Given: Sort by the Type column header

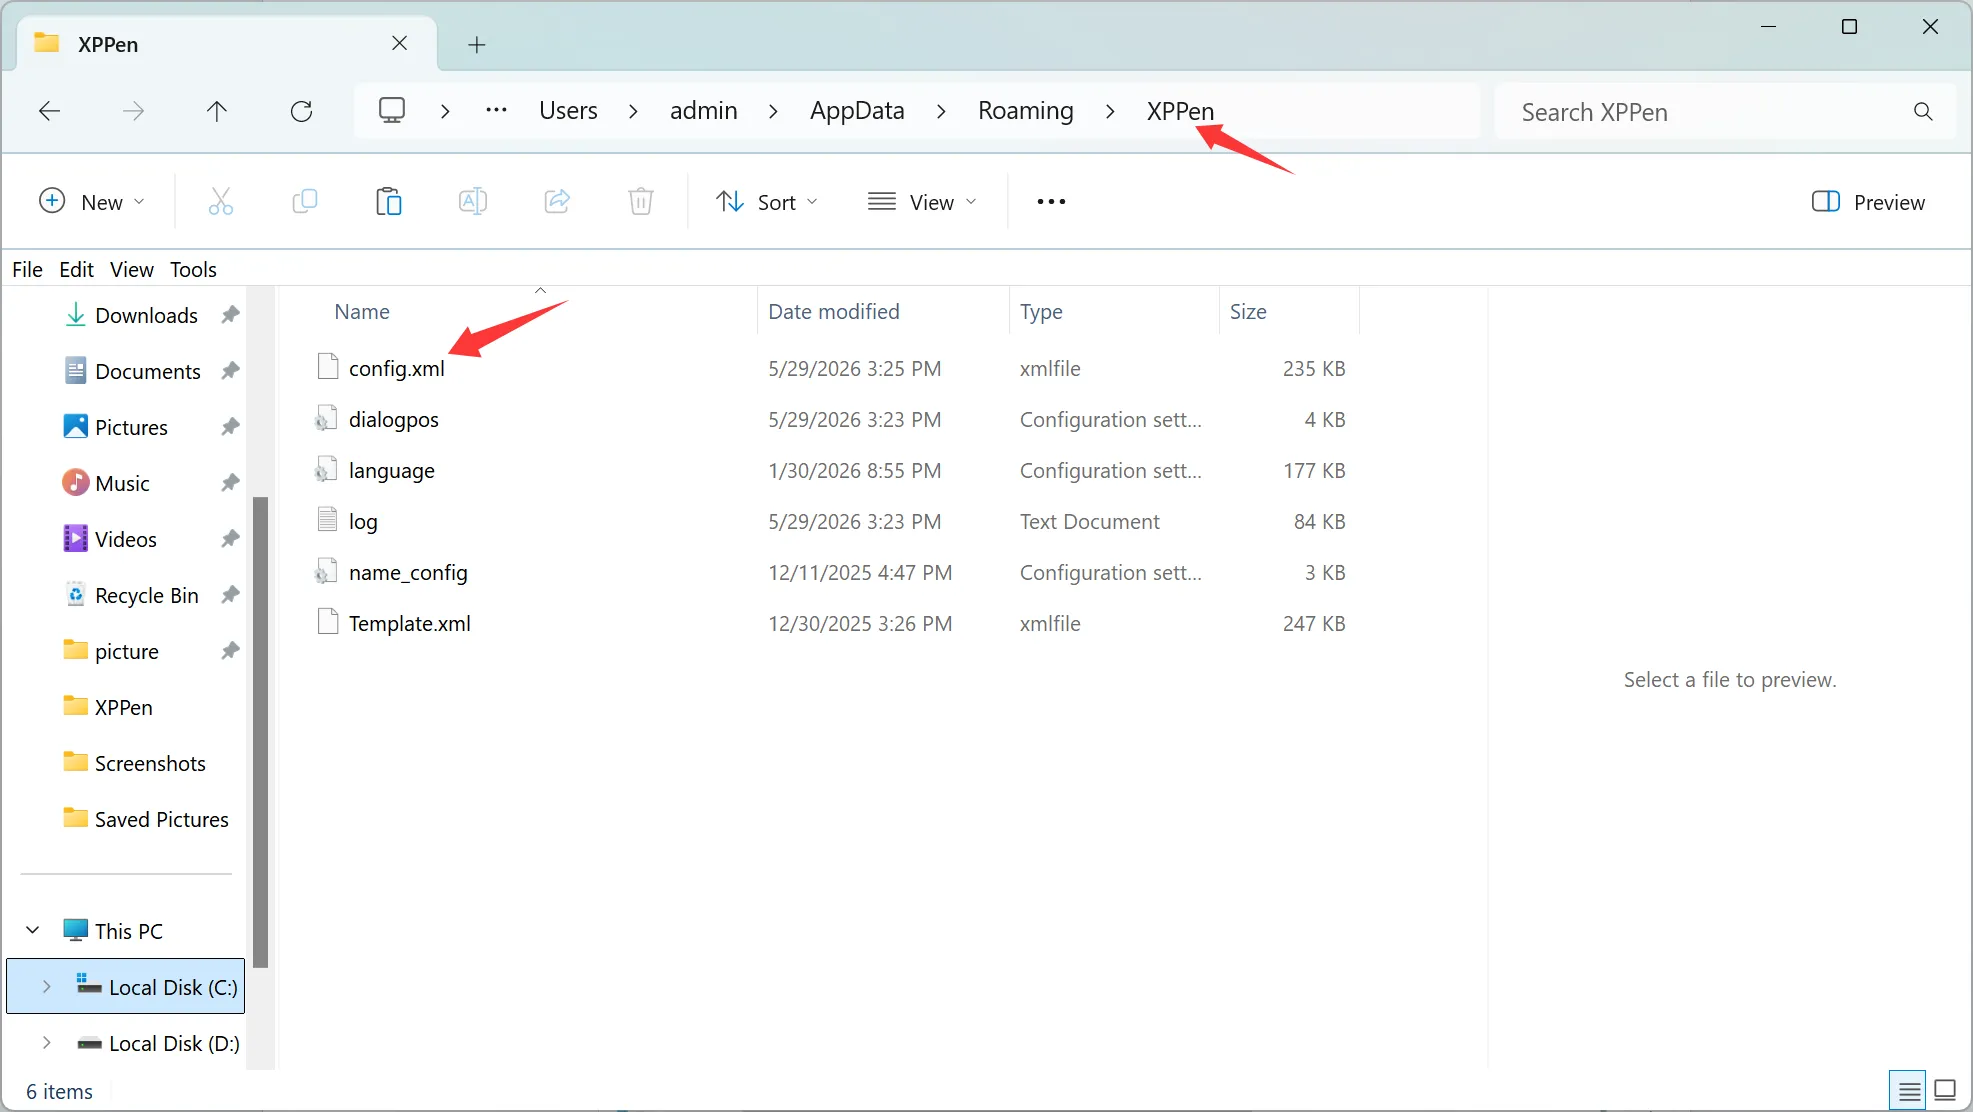Looking at the screenshot, I should pos(1041,311).
